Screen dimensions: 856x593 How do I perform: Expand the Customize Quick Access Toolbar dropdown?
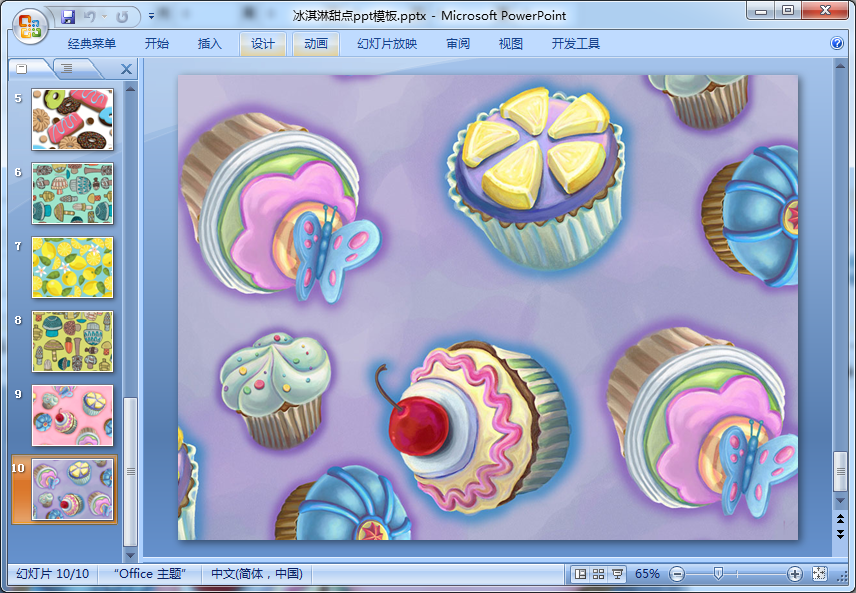coord(151,16)
